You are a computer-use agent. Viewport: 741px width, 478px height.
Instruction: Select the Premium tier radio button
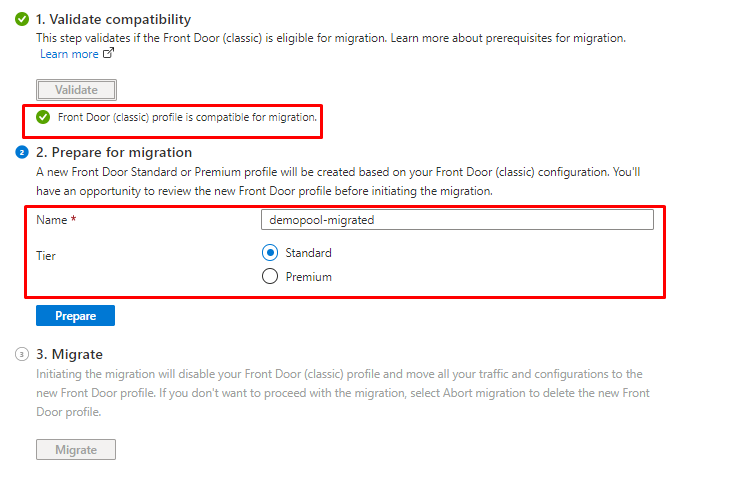[269, 277]
